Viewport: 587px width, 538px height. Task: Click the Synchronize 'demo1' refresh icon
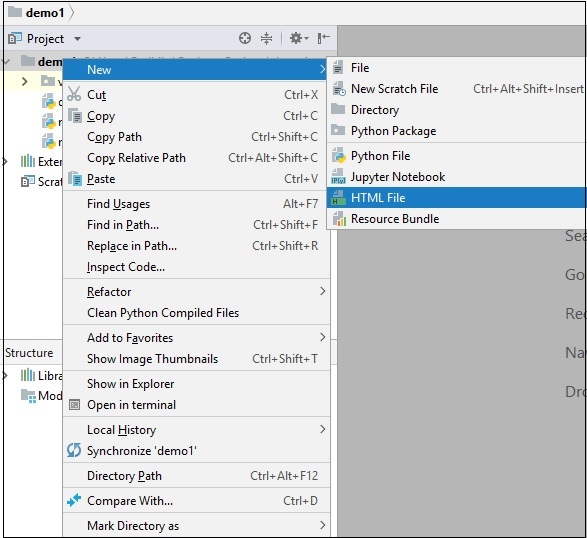click(x=74, y=450)
